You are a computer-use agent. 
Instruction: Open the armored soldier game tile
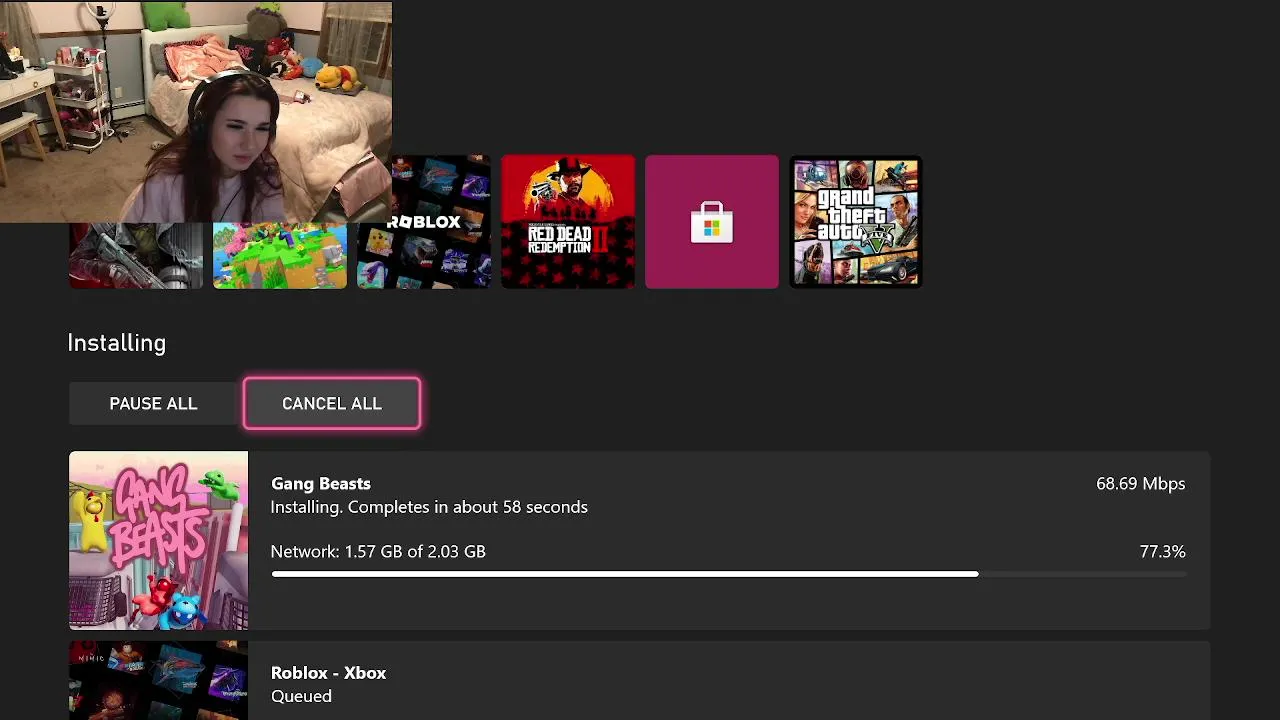tap(136, 256)
